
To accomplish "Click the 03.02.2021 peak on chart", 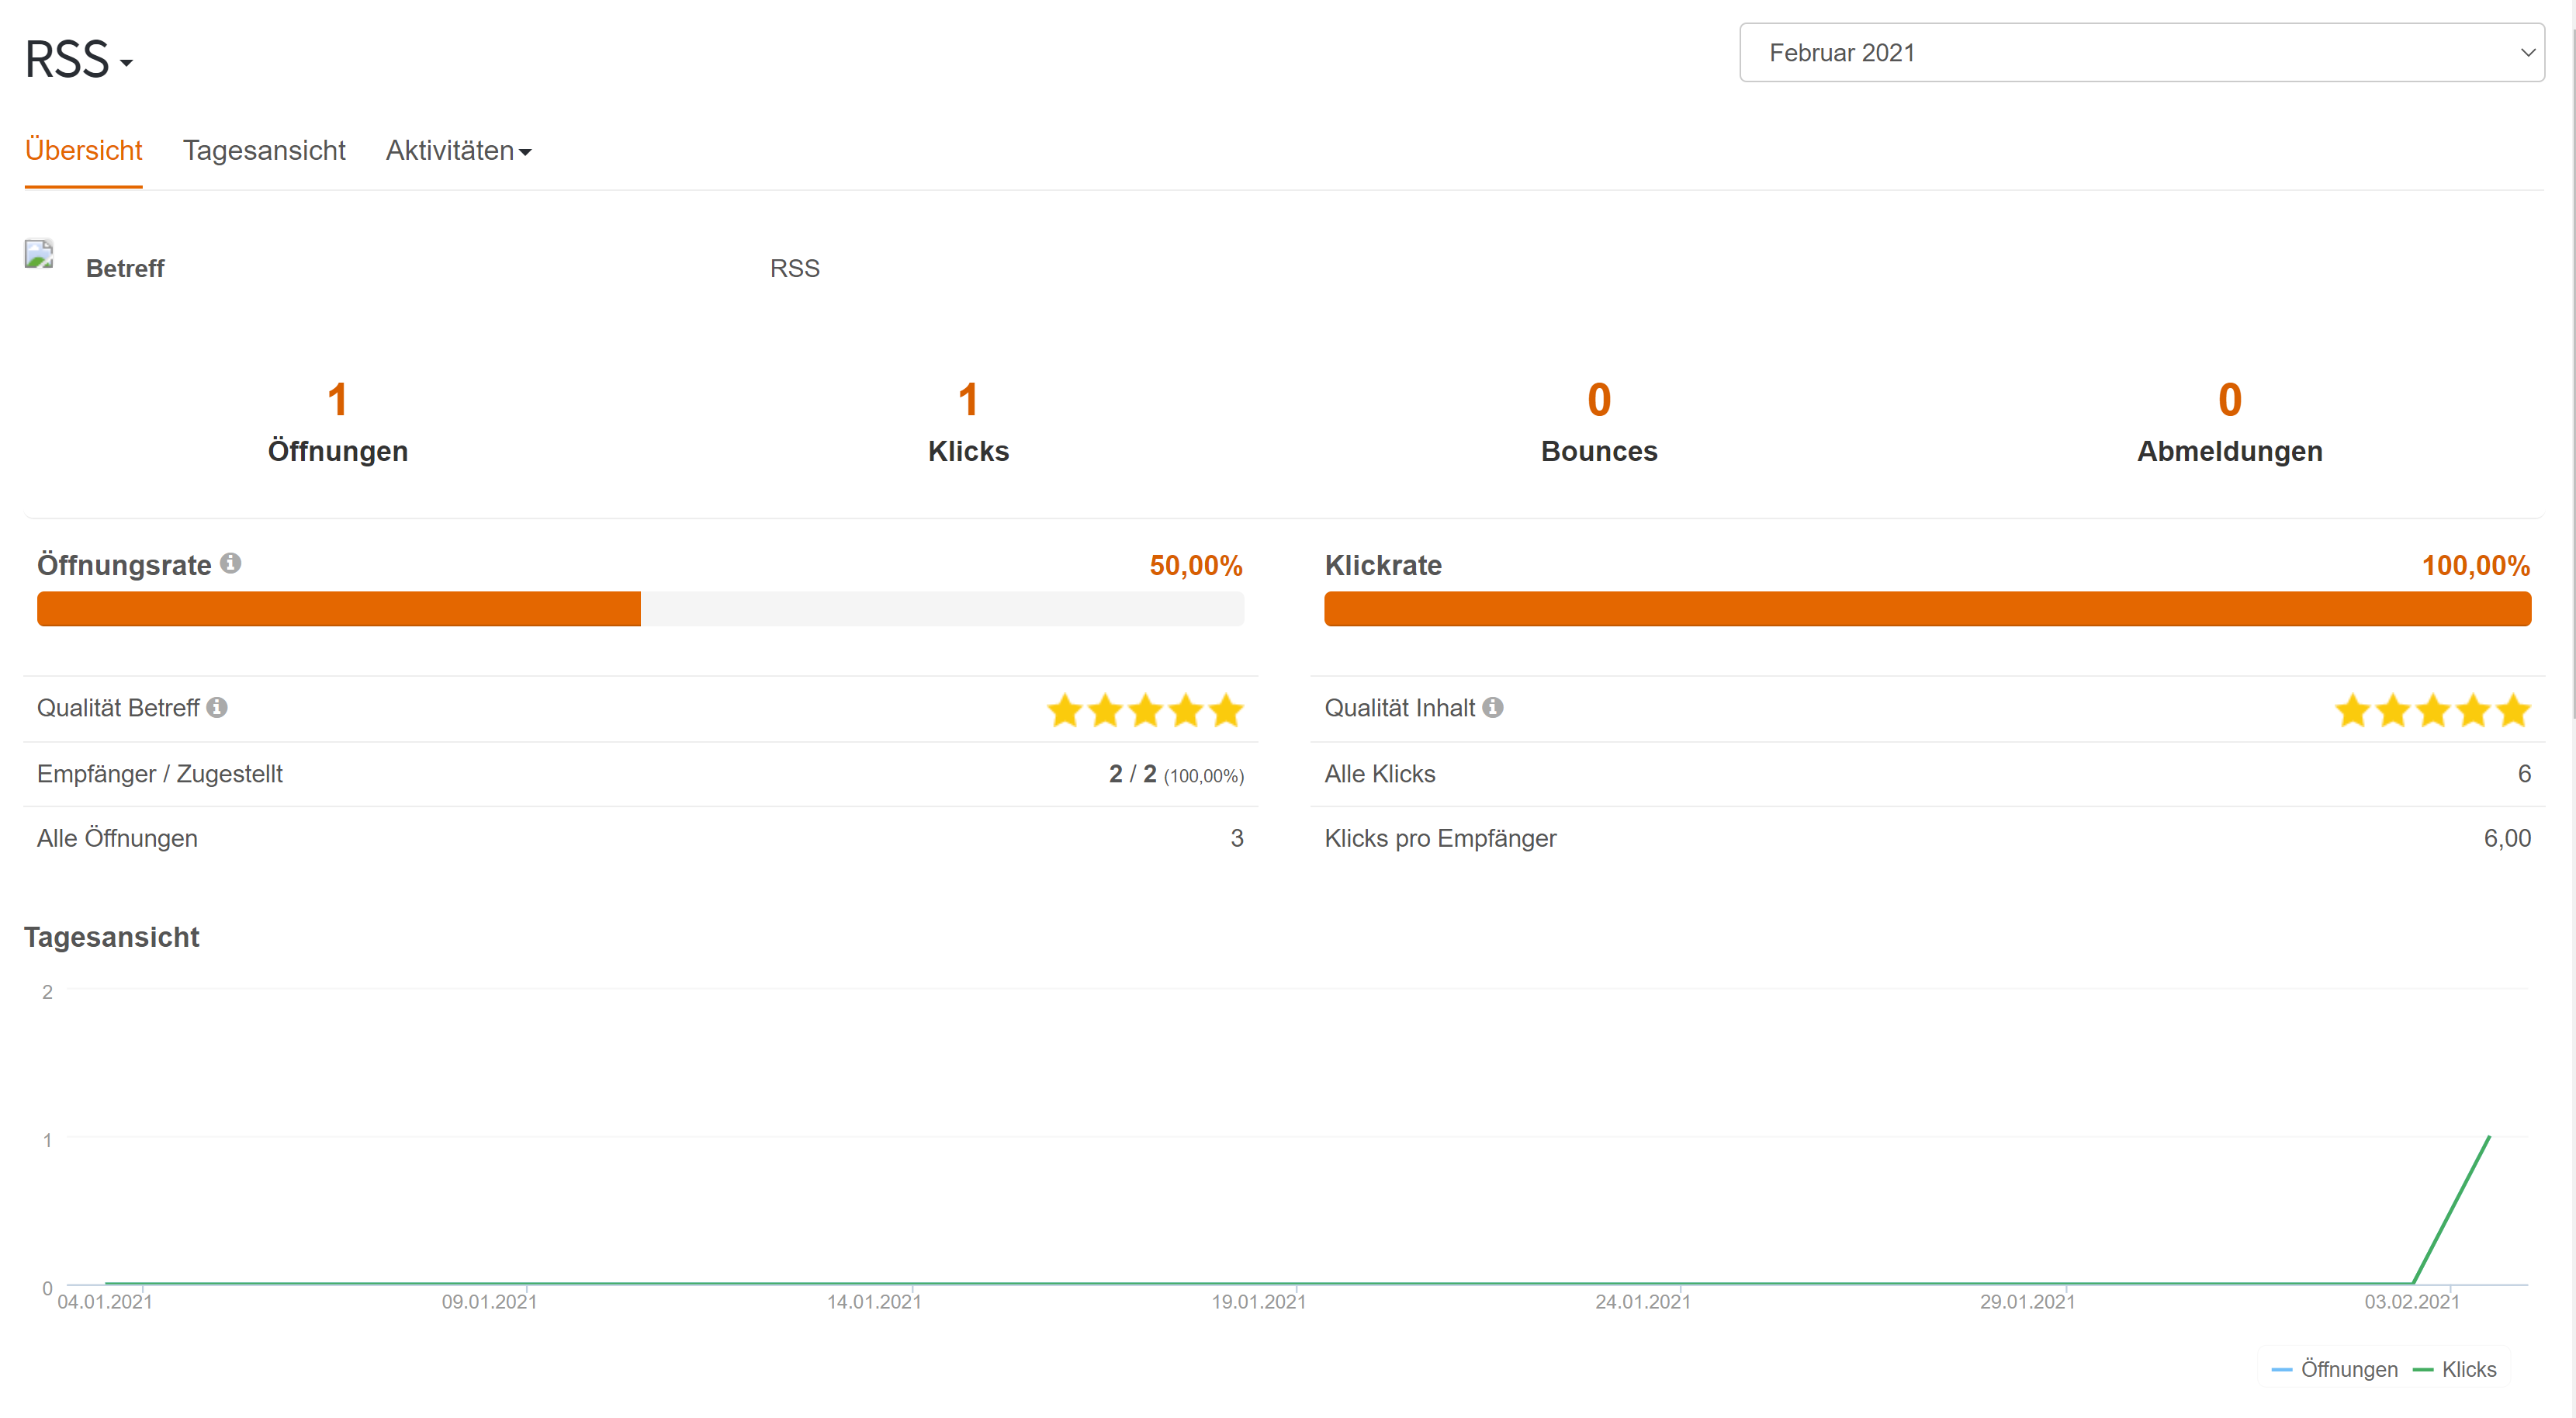I will pos(2488,1138).
